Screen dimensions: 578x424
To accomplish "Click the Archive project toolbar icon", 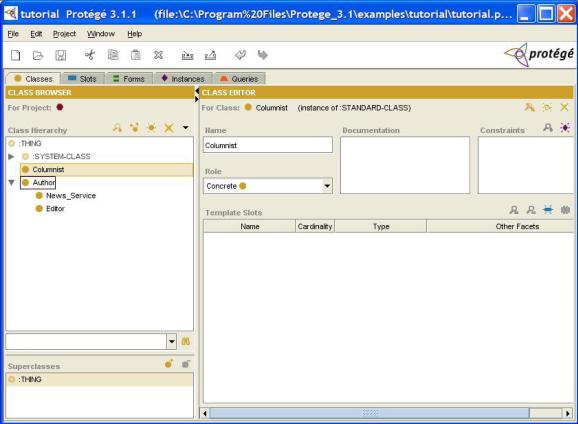I will [188, 55].
